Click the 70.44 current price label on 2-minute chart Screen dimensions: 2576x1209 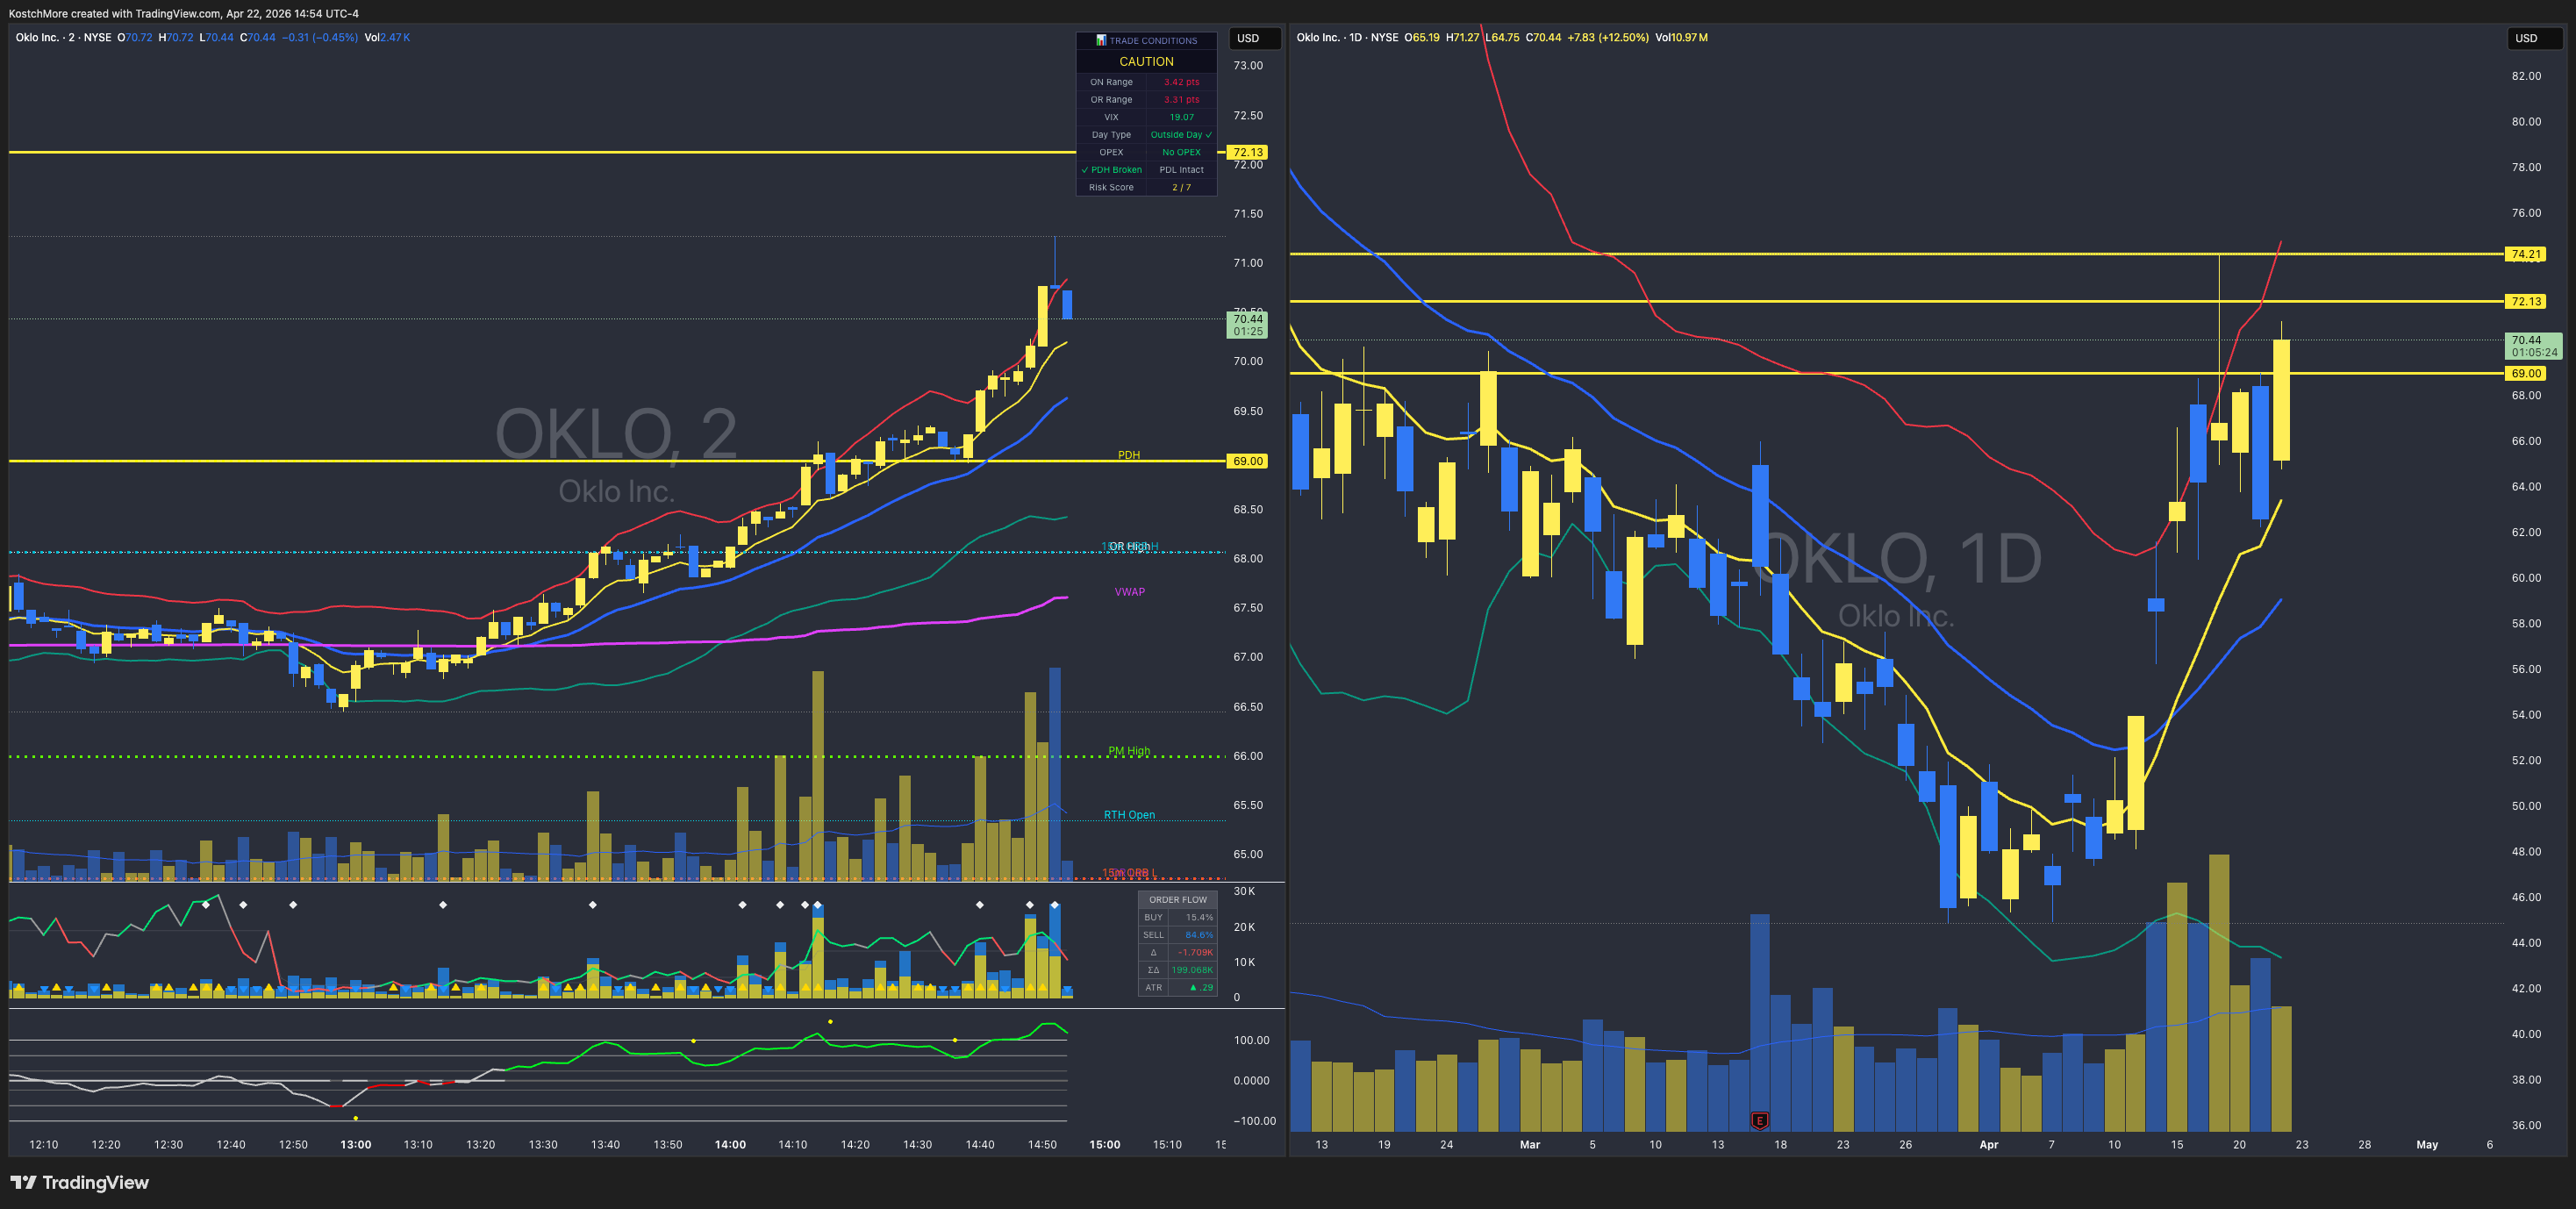pyautogui.click(x=1247, y=325)
